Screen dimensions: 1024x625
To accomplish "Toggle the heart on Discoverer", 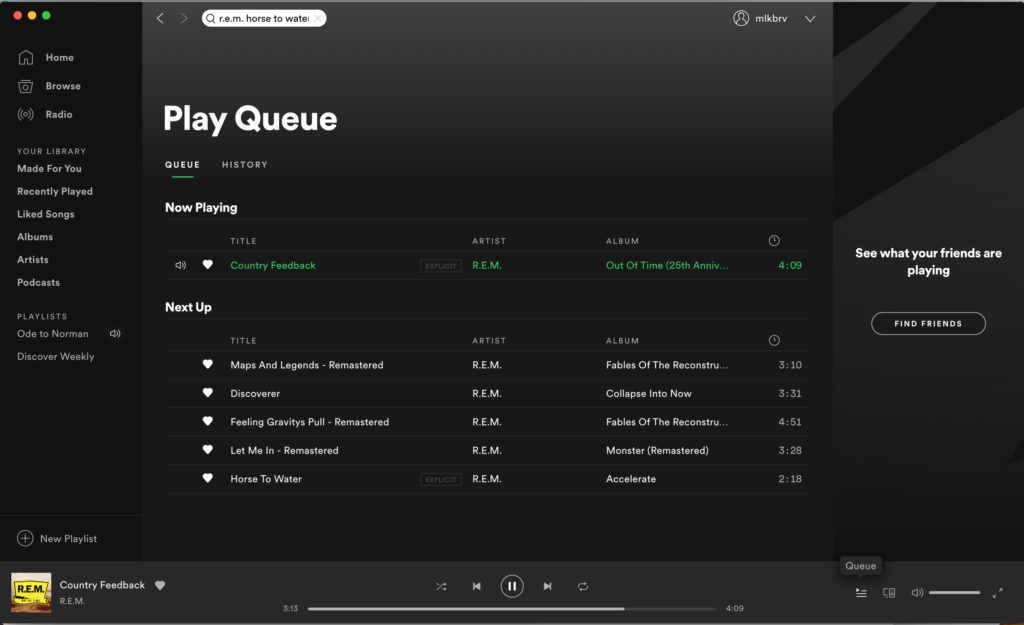I will click(x=208, y=393).
